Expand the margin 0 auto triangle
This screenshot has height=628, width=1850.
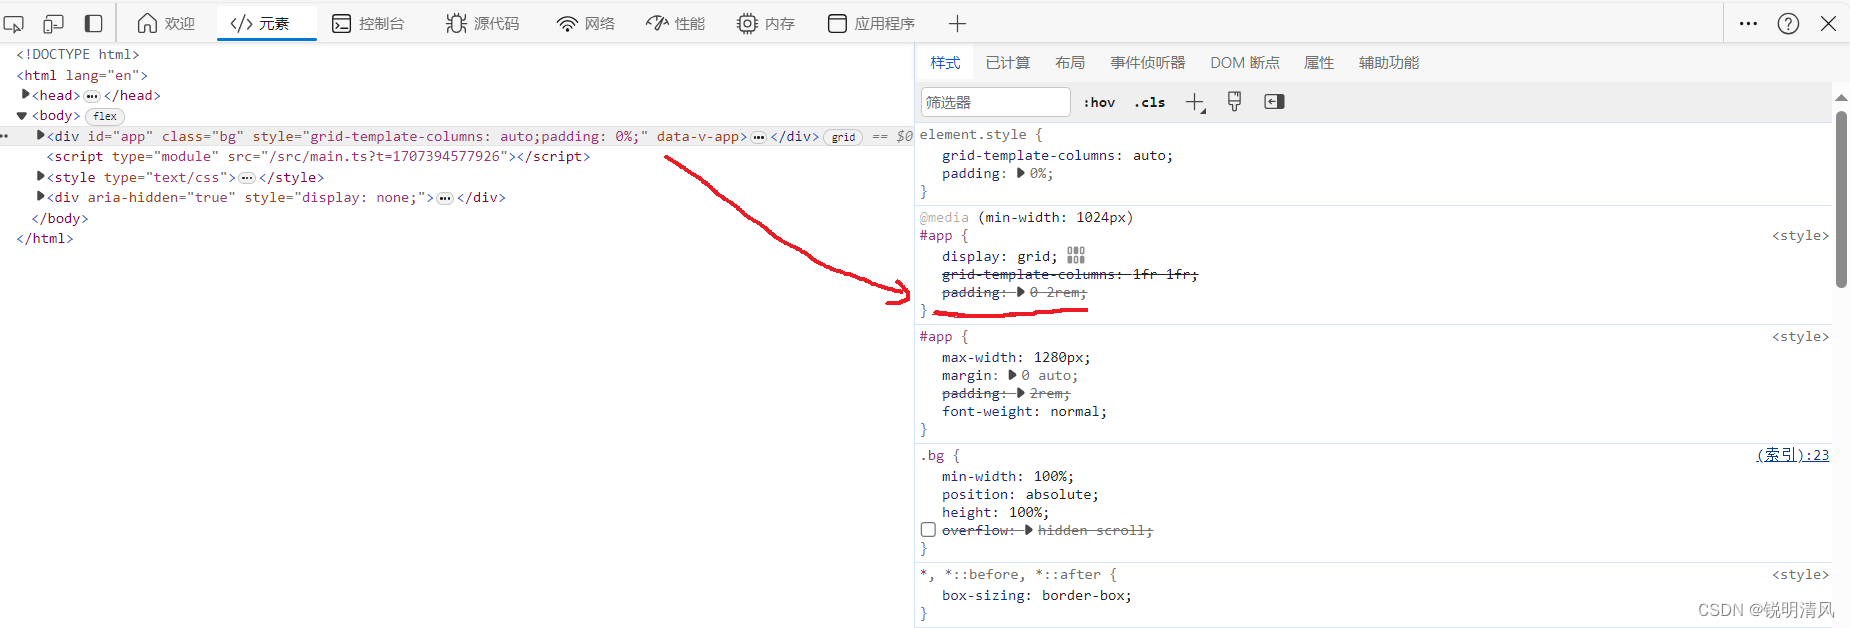(x=1013, y=375)
